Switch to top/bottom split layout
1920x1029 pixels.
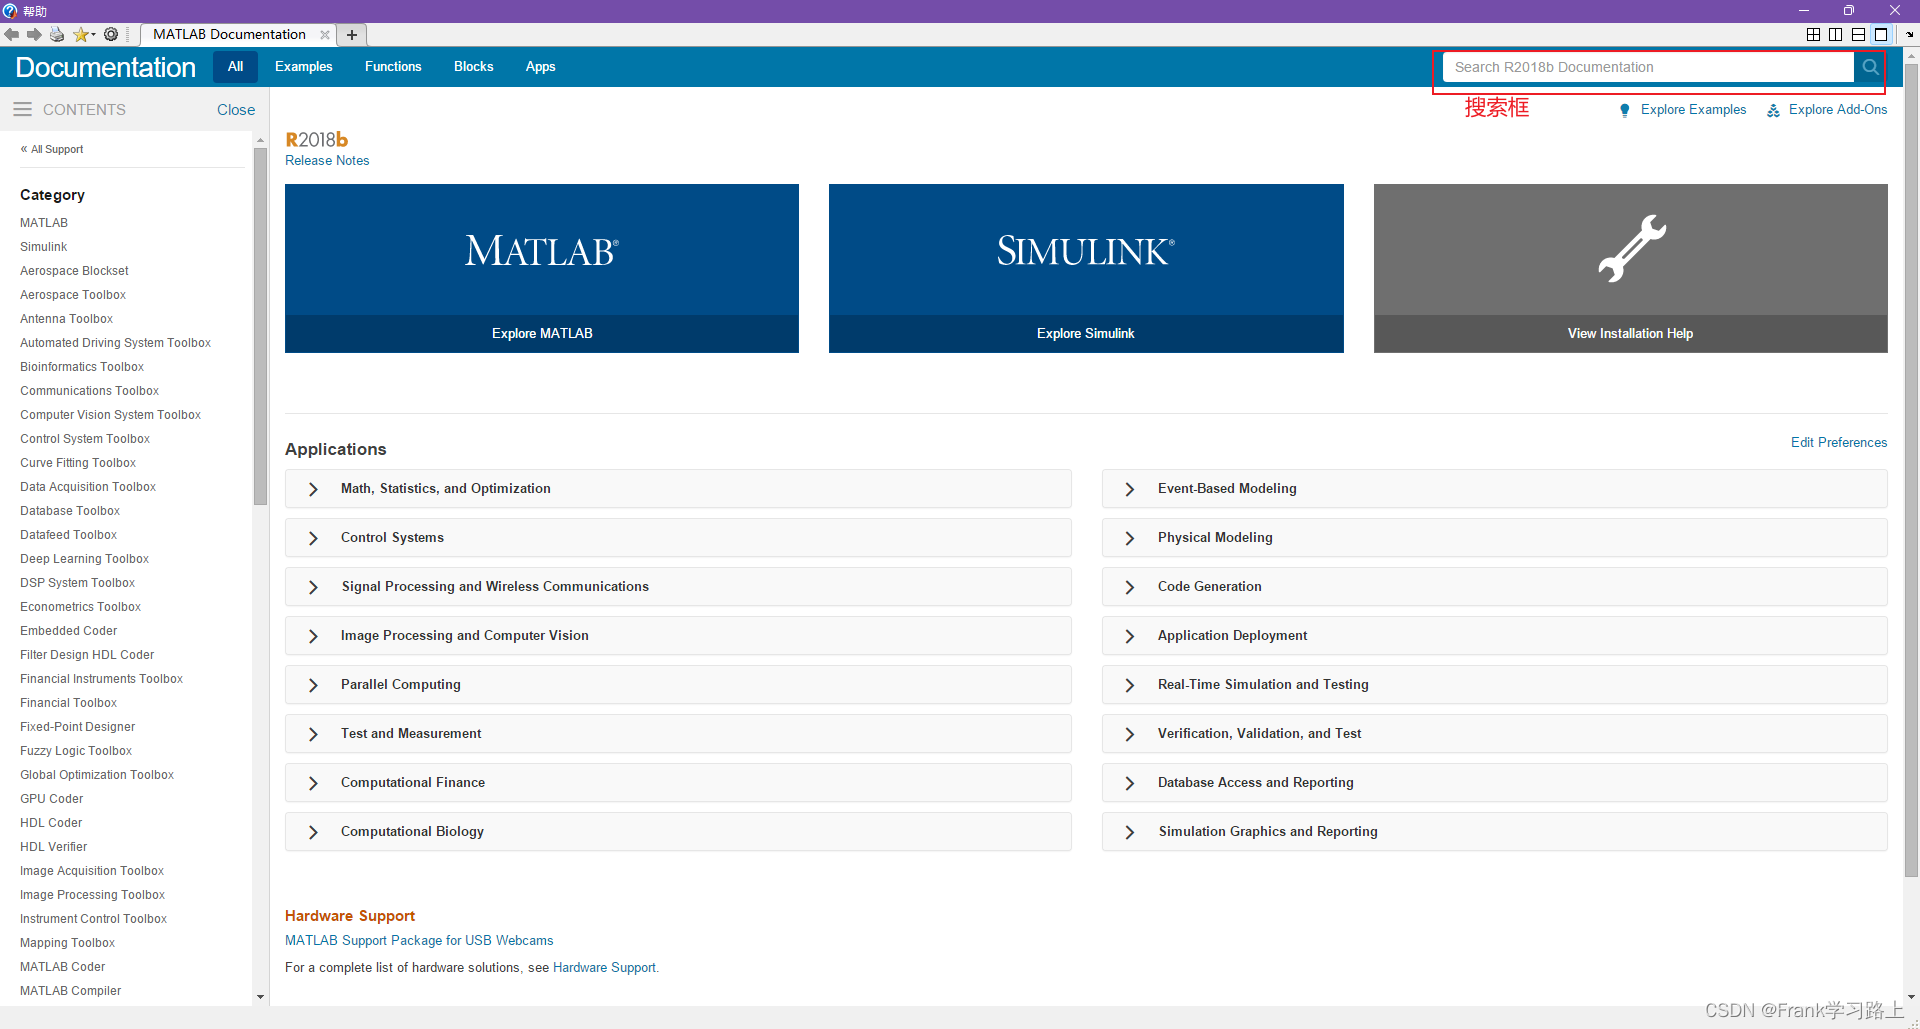pos(1858,34)
